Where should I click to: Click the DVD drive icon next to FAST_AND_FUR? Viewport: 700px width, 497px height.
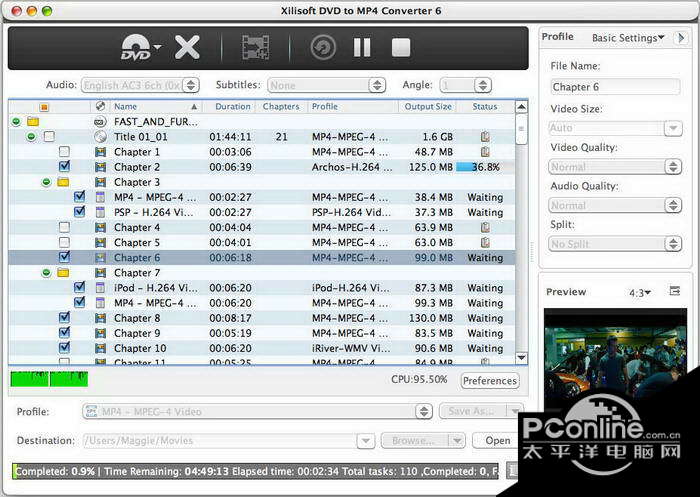tap(100, 121)
